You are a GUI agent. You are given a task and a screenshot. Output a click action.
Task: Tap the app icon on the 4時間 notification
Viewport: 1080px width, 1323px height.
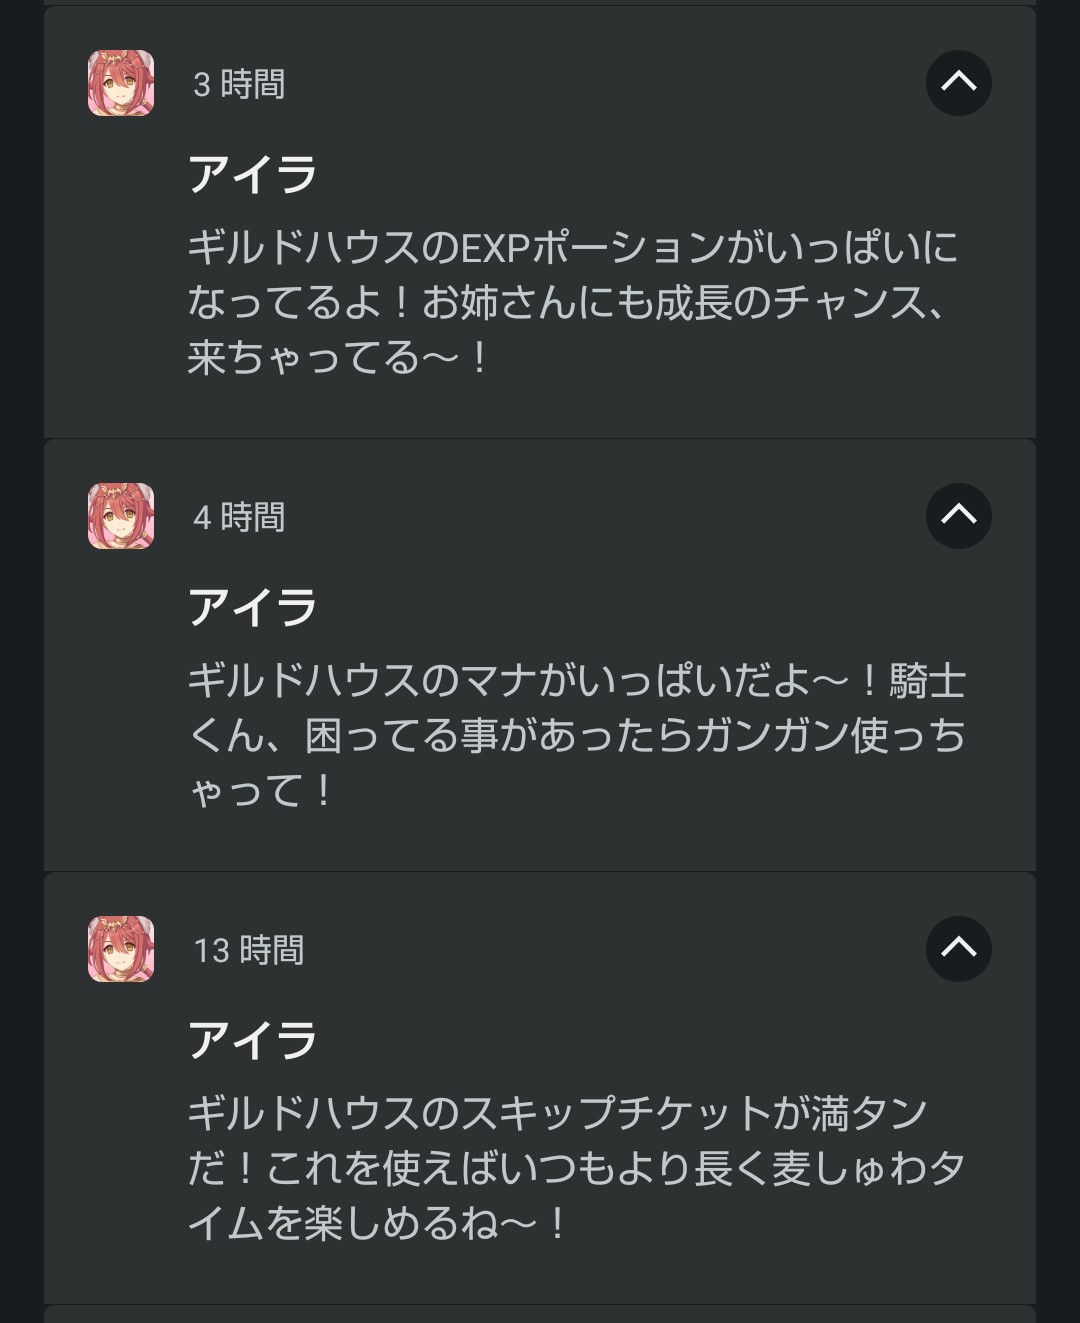(121, 516)
